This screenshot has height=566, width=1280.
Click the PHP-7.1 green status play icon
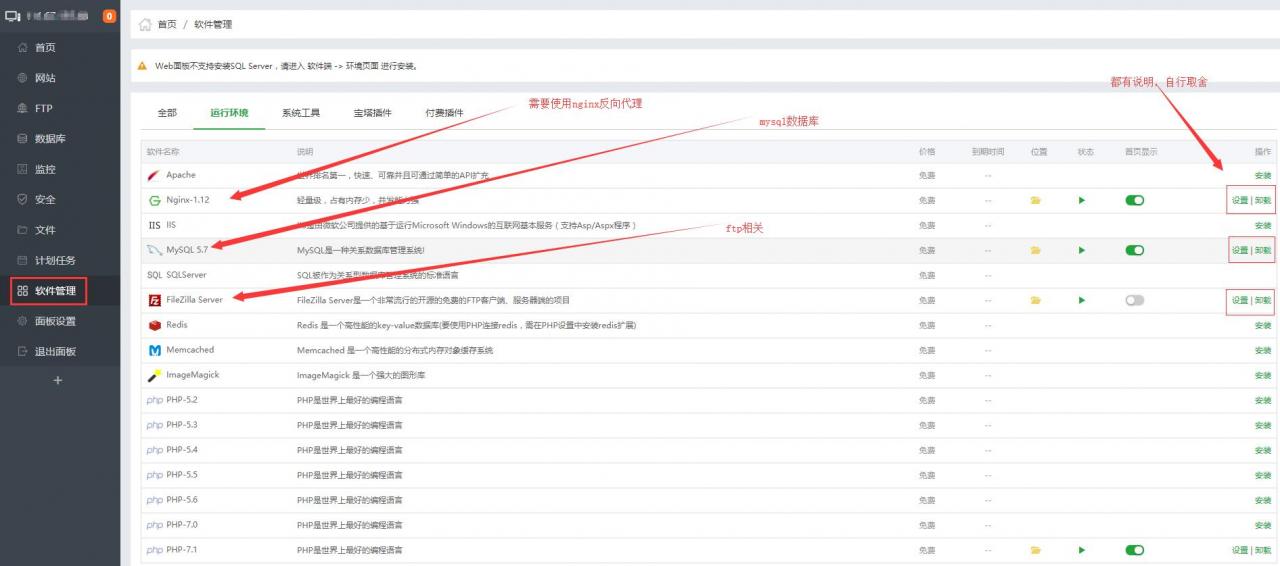[1081, 550]
